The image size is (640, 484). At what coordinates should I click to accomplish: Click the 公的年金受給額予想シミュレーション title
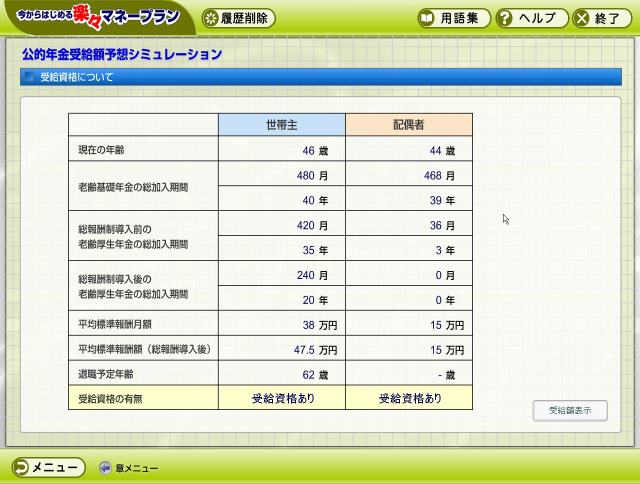[122, 54]
